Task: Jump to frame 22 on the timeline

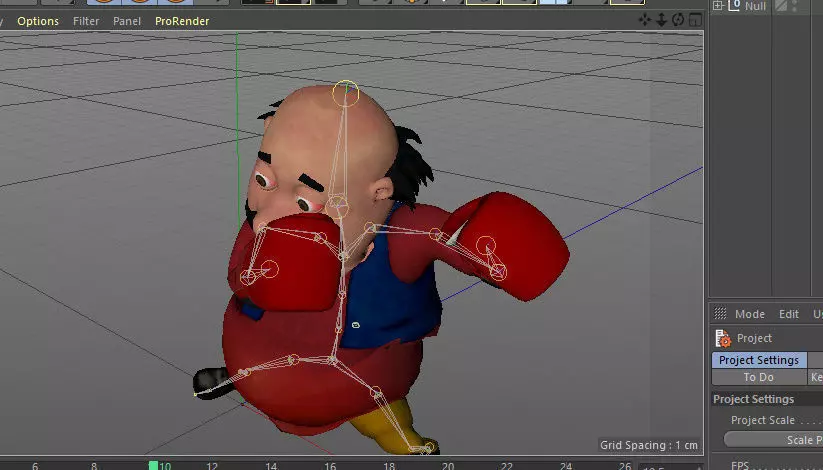Action: pos(506,466)
